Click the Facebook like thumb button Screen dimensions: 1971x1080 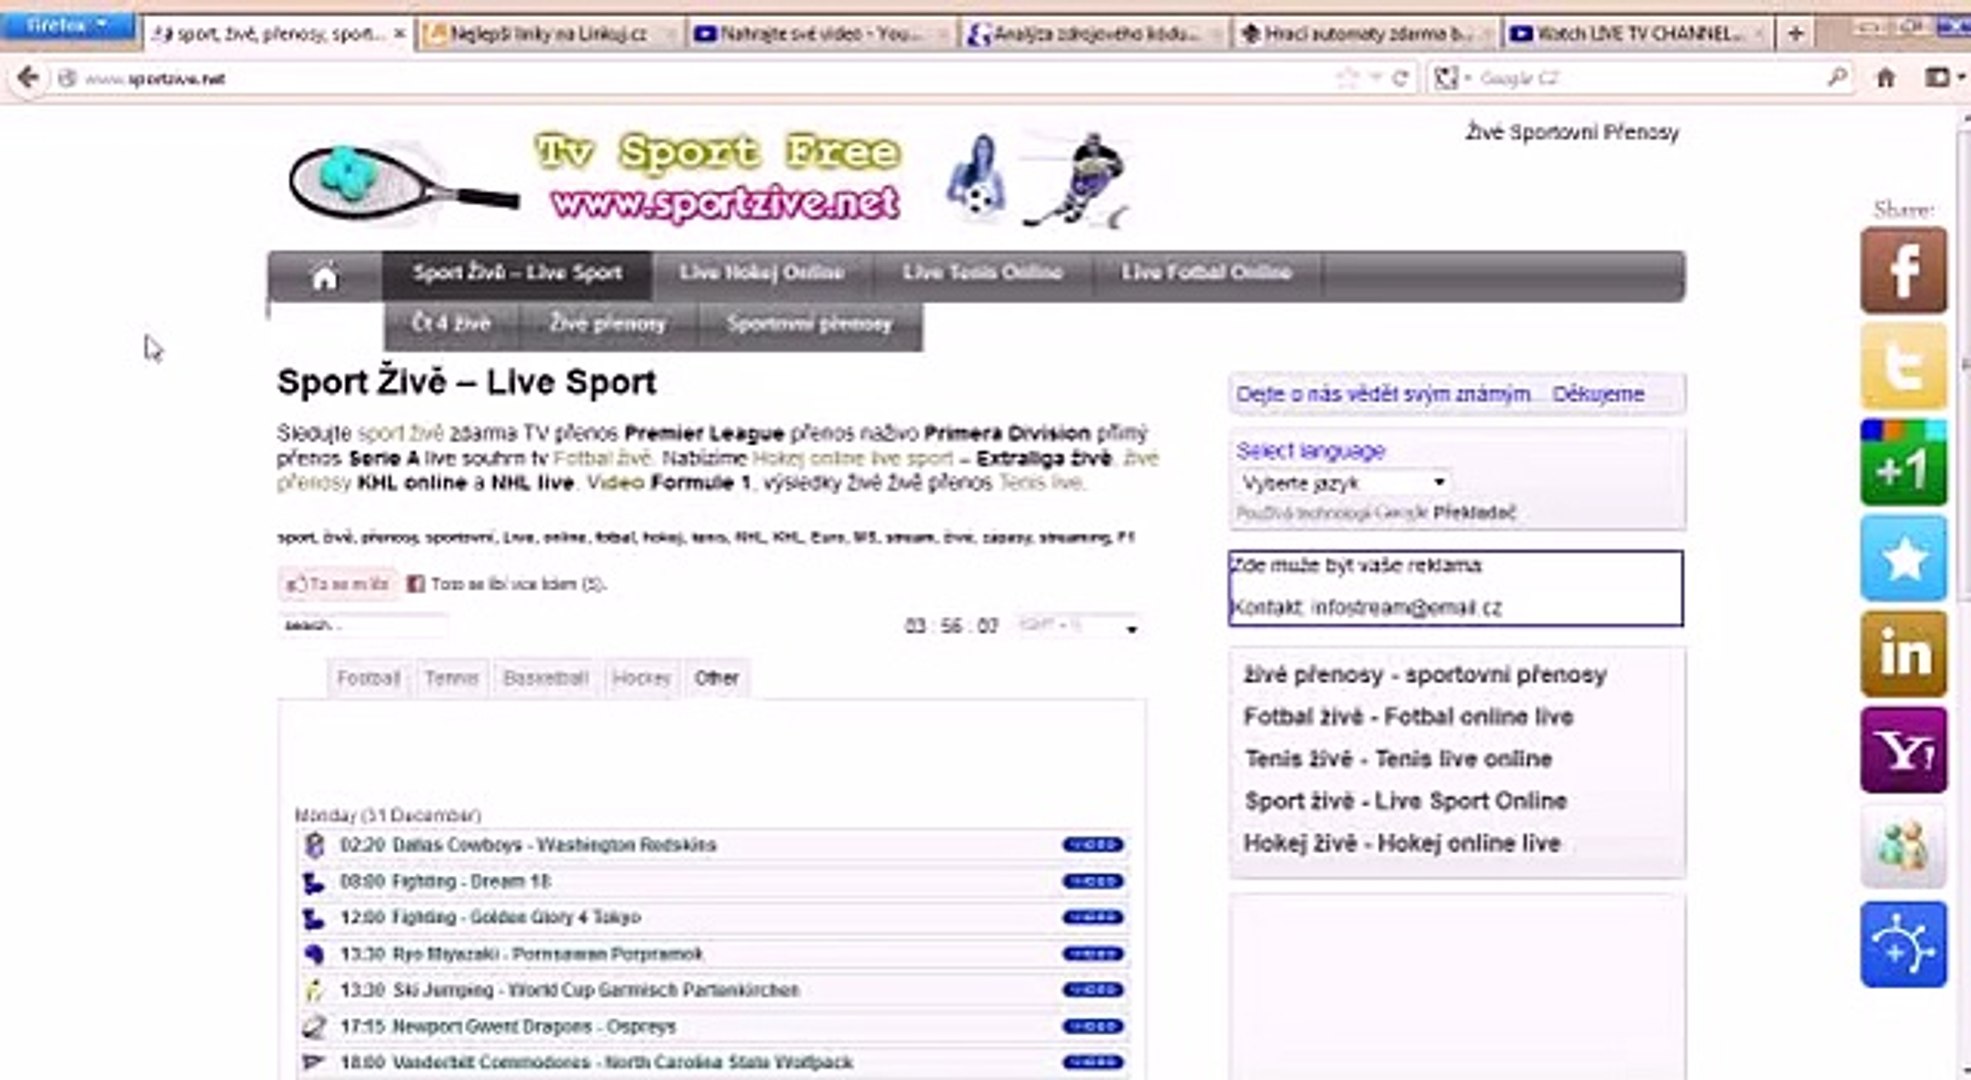tap(338, 584)
